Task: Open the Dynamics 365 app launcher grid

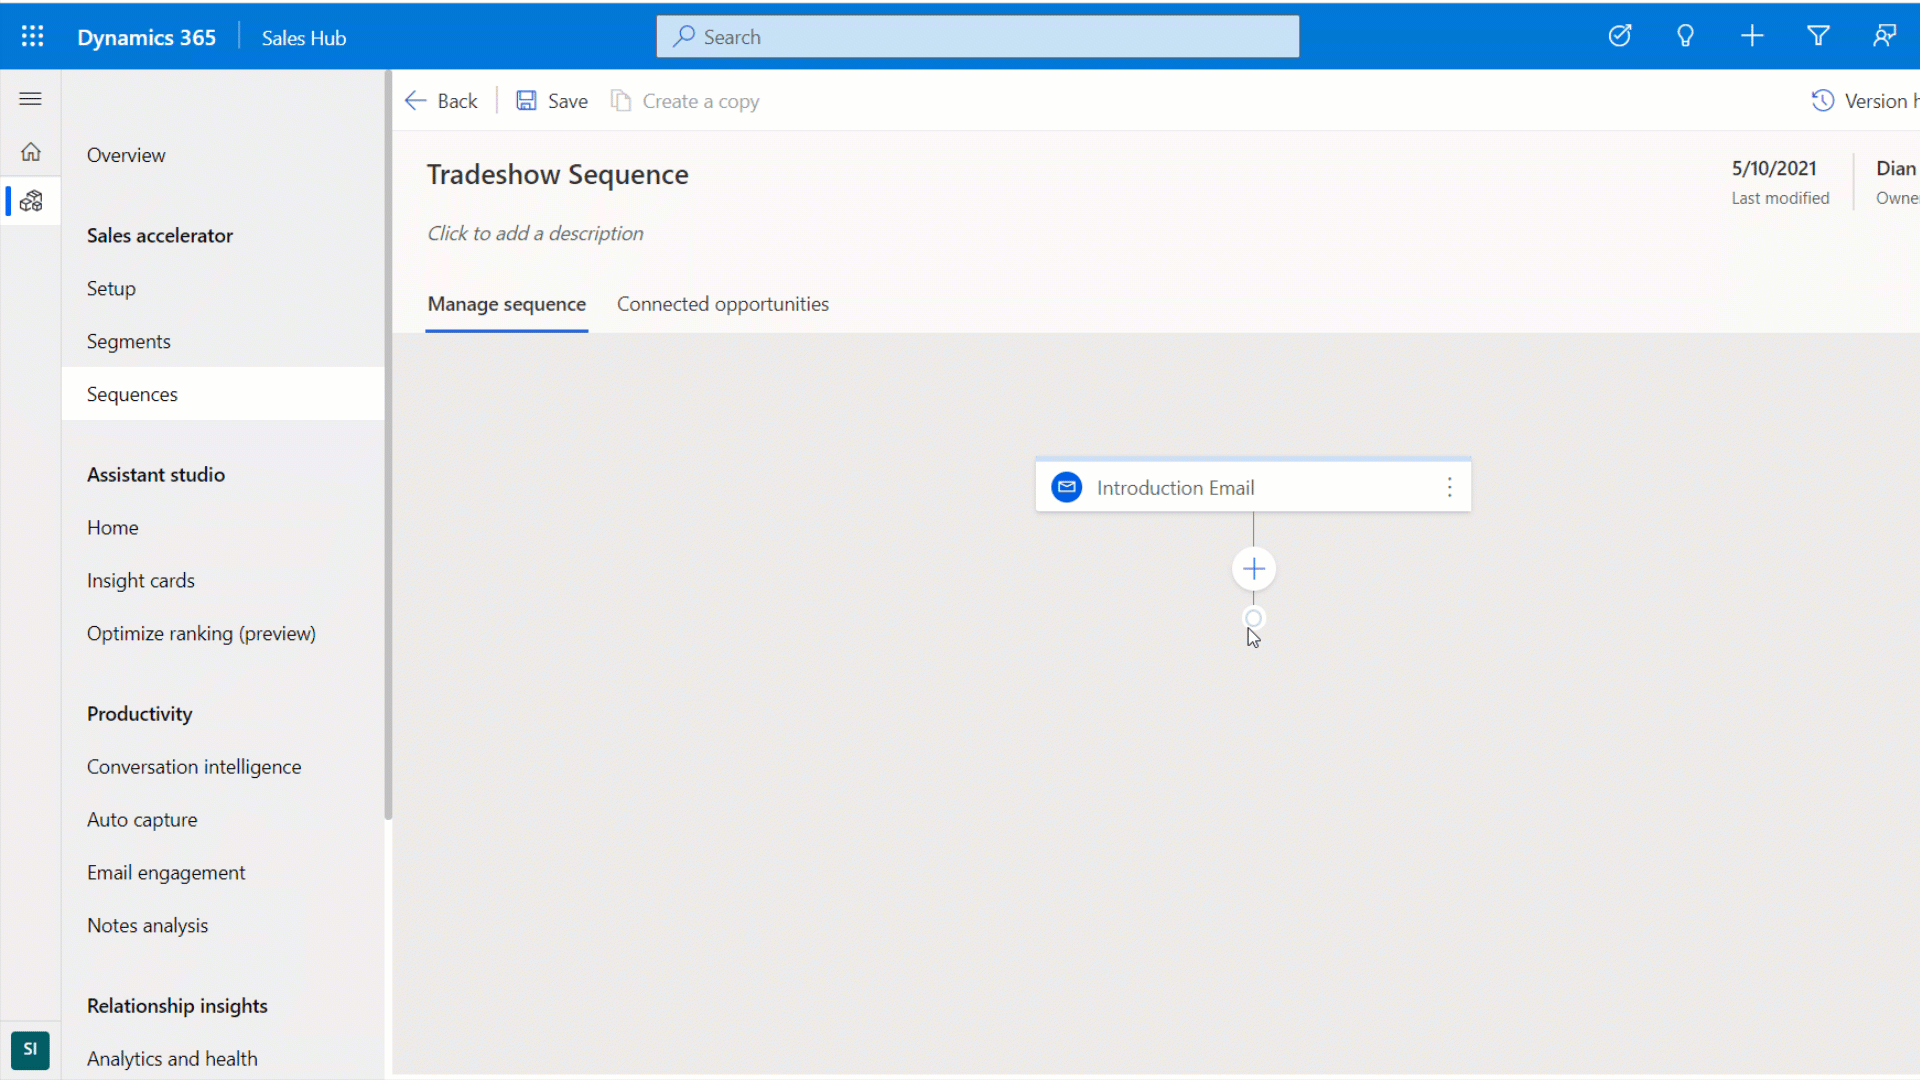Action: coord(32,37)
